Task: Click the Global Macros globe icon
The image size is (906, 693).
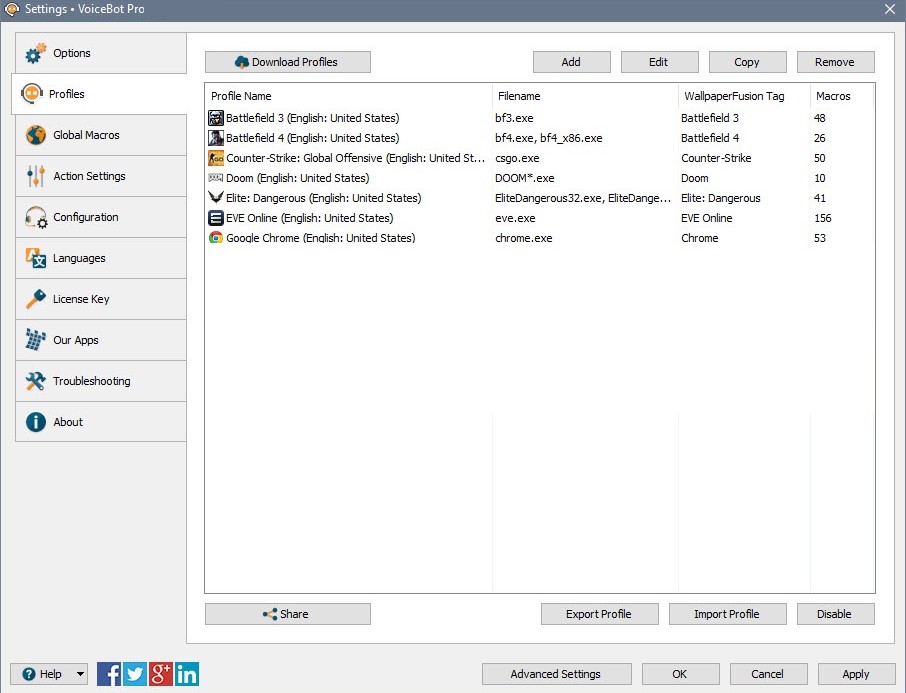Action: pyautogui.click(x=35, y=135)
